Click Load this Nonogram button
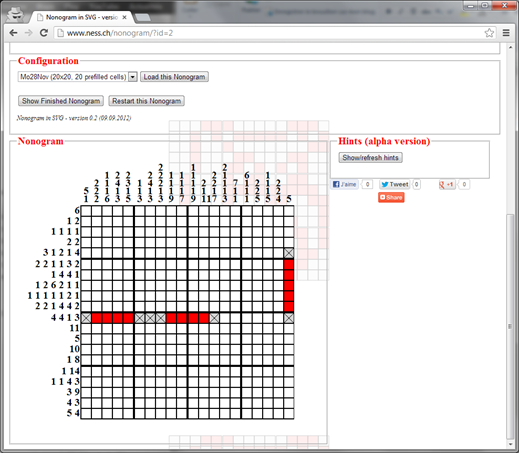 pos(174,77)
